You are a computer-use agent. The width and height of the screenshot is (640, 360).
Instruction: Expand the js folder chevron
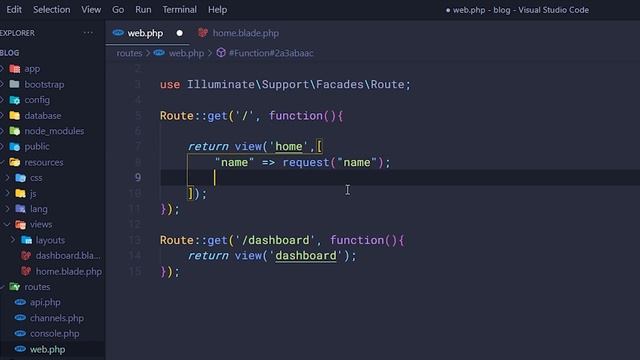coord(7,193)
